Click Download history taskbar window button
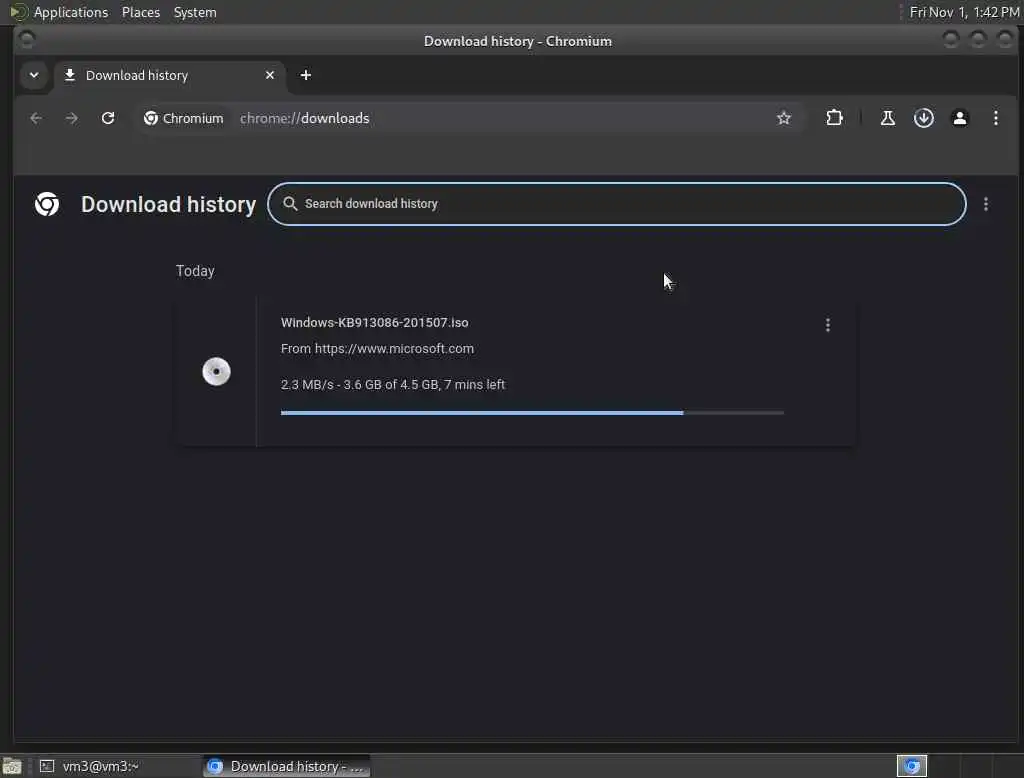1024x778 pixels. [x=286, y=766]
